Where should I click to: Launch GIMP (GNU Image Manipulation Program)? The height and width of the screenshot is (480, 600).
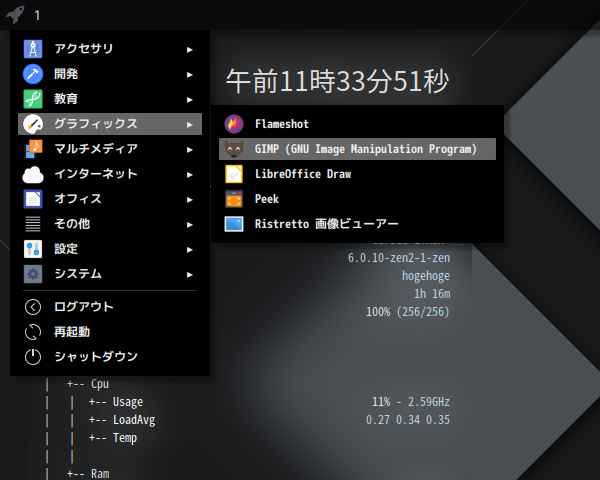tap(357, 149)
